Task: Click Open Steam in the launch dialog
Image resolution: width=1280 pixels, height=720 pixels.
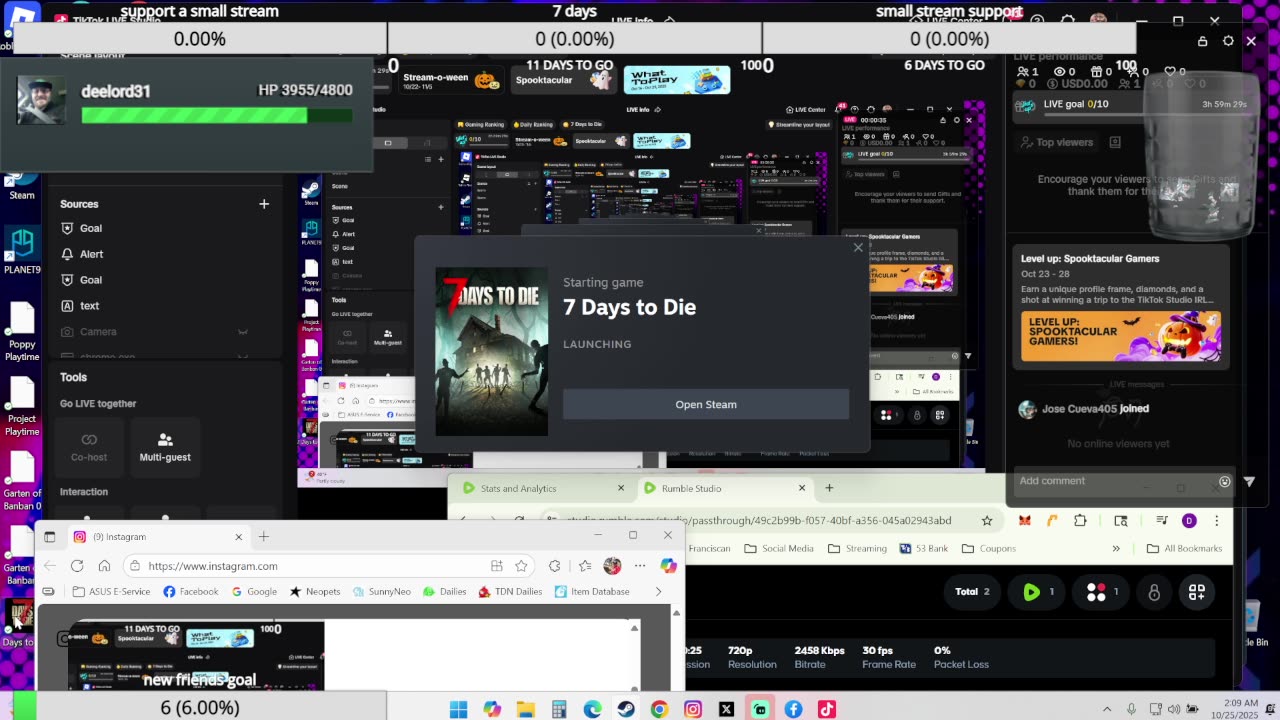Action: pyautogui.click(x=706, y=404)
